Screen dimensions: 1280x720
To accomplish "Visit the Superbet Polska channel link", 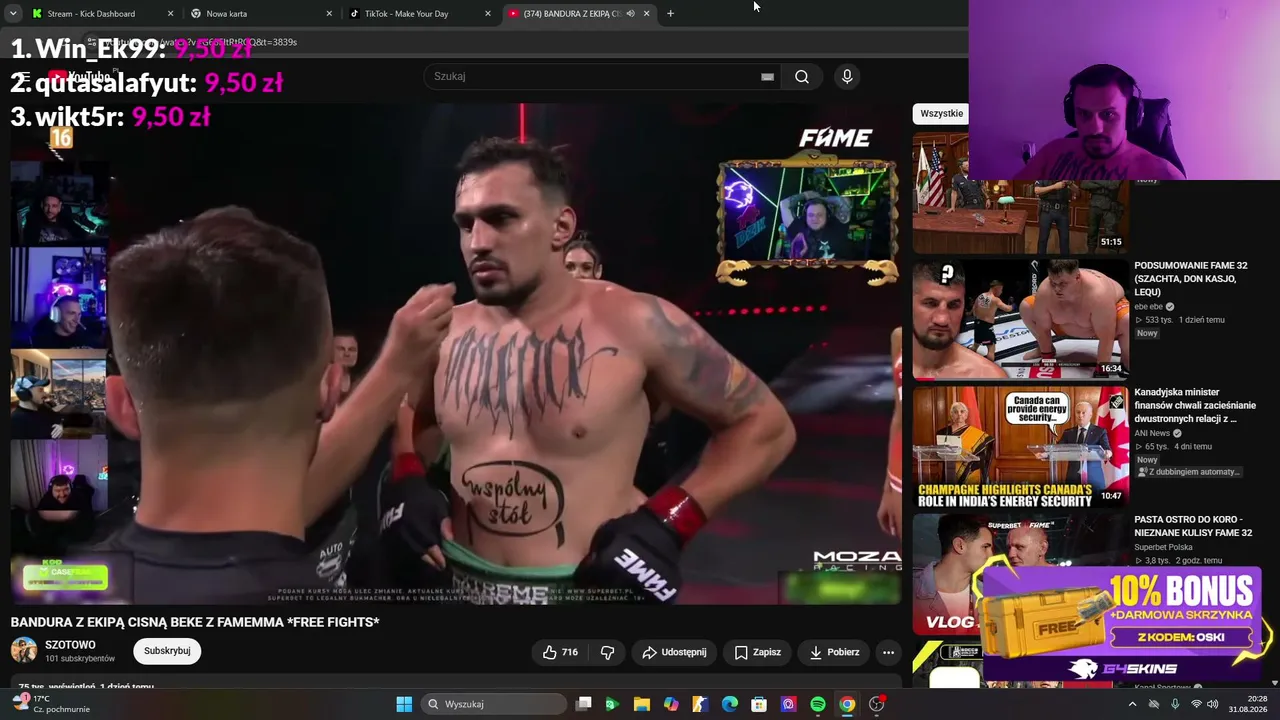I will click(x=1163, y=547).
